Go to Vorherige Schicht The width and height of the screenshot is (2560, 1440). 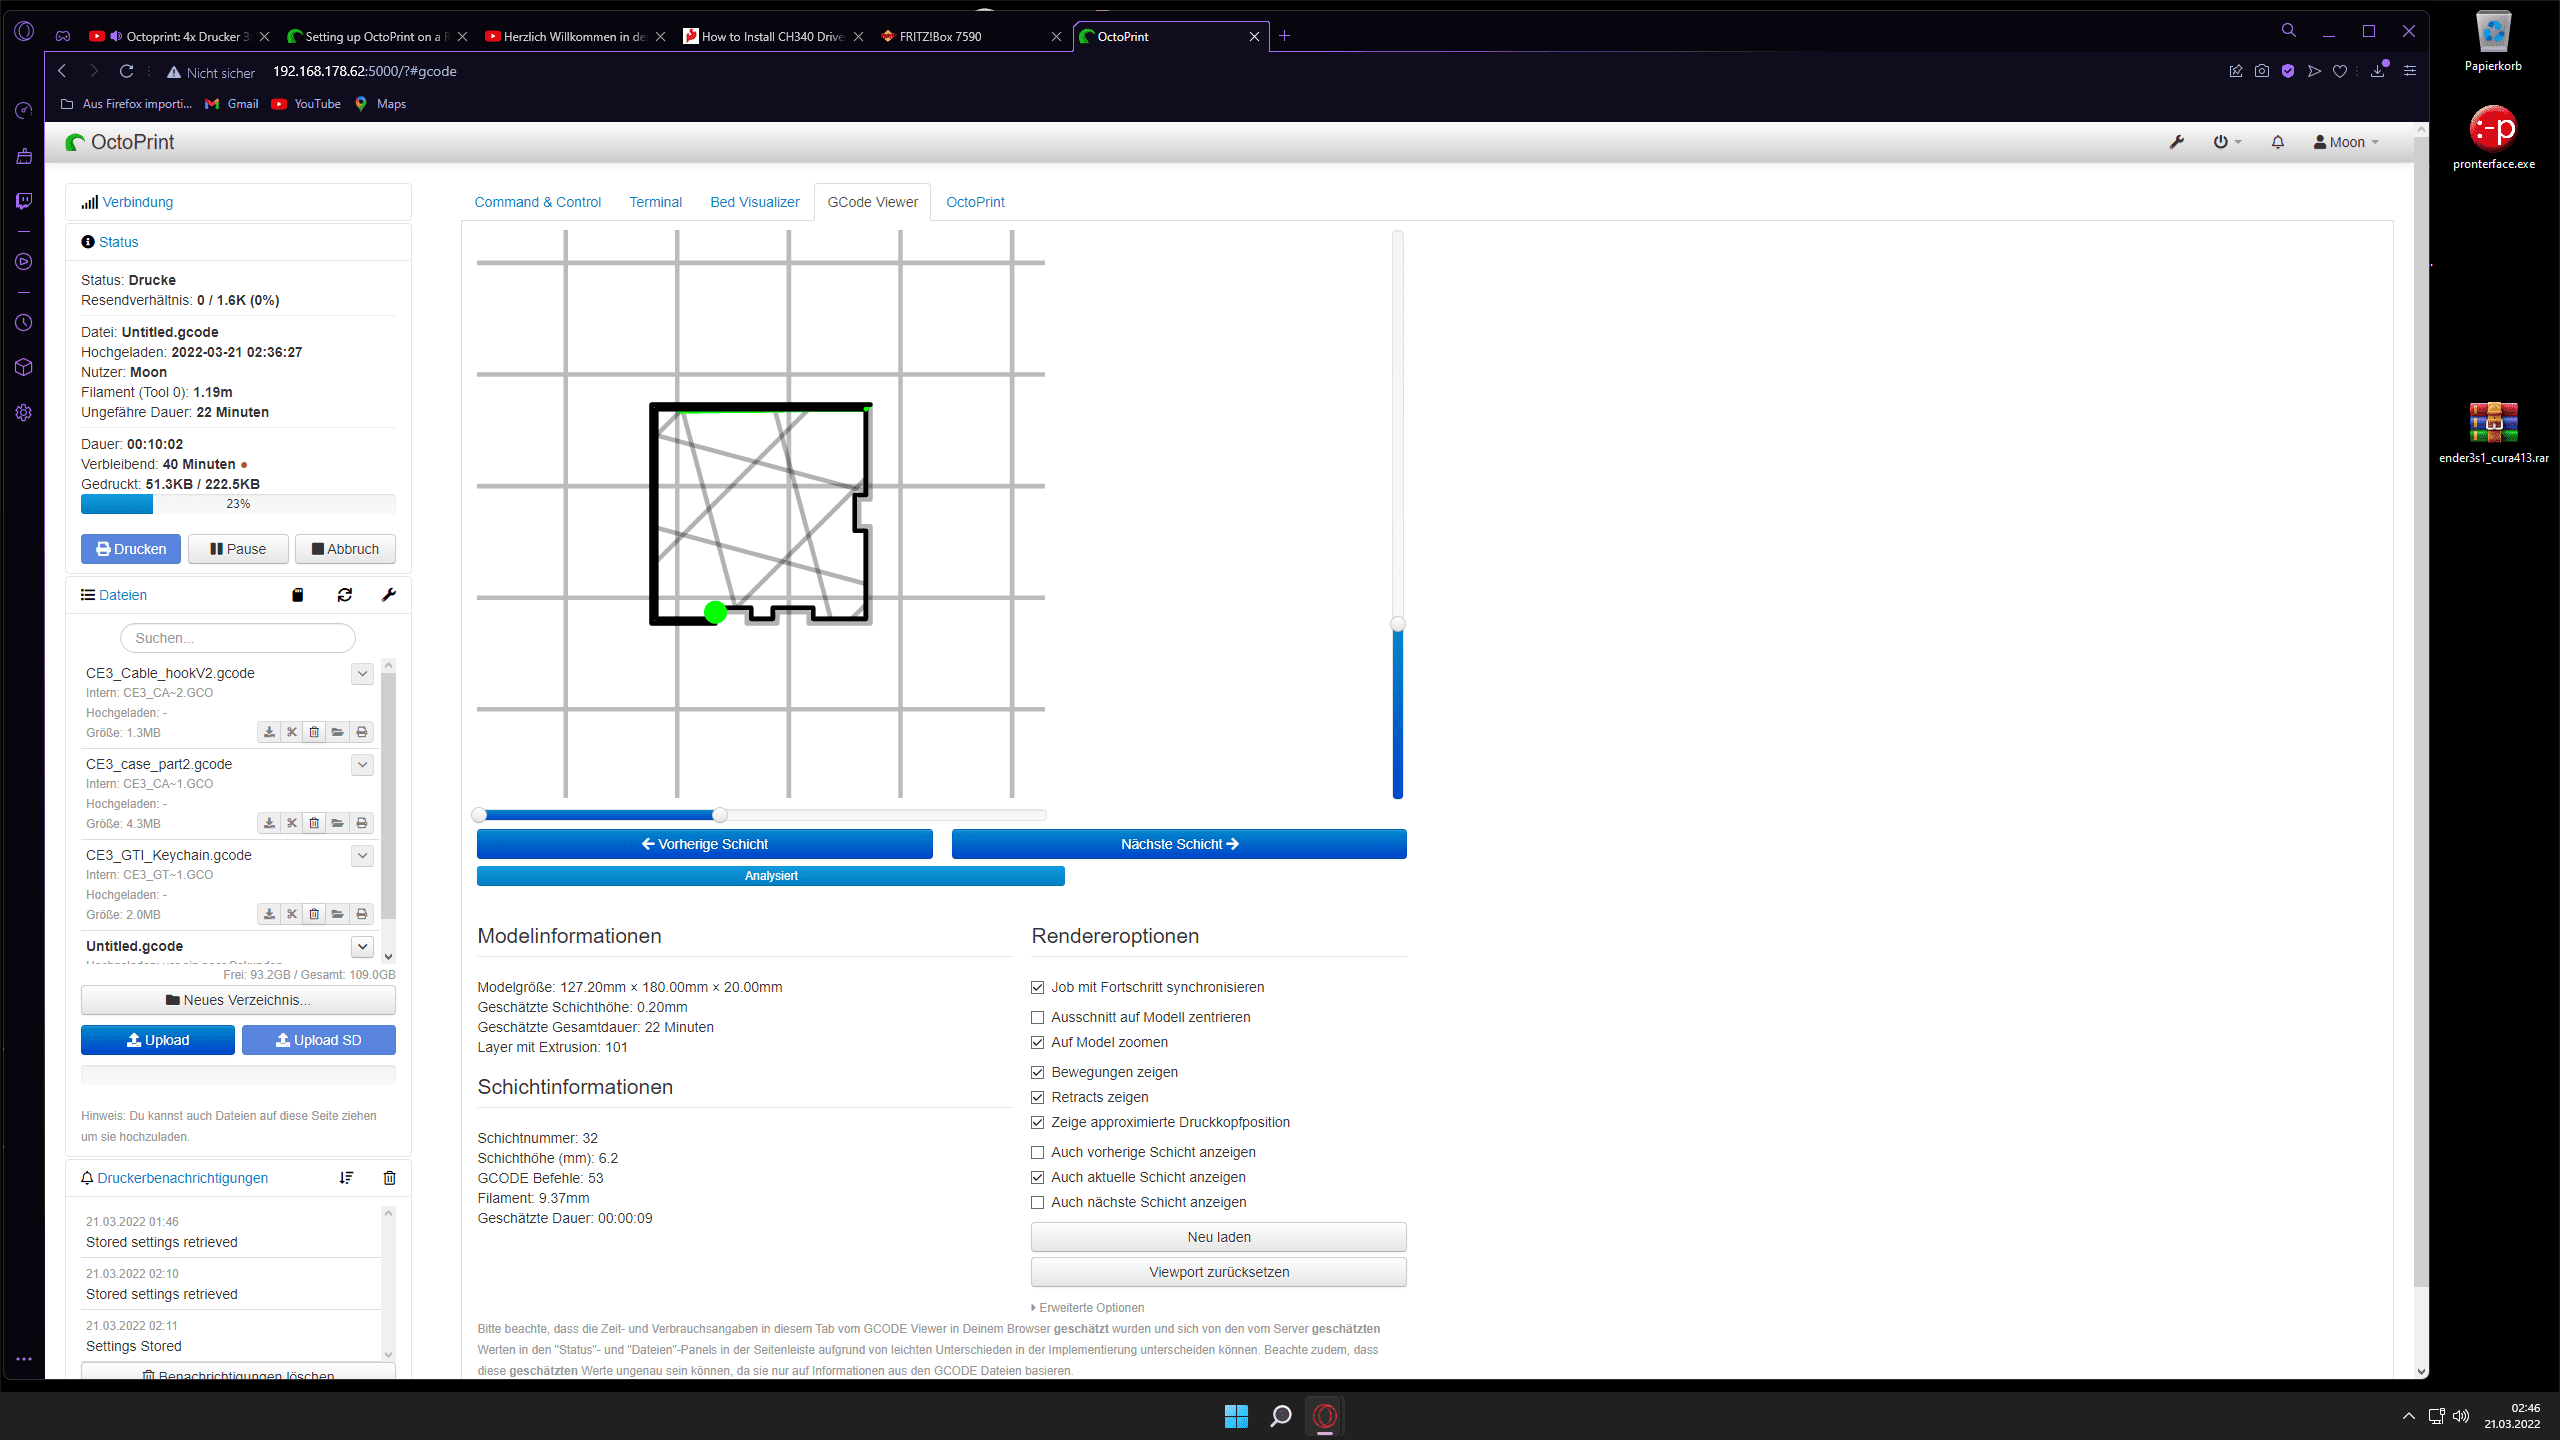coord(705,844)
